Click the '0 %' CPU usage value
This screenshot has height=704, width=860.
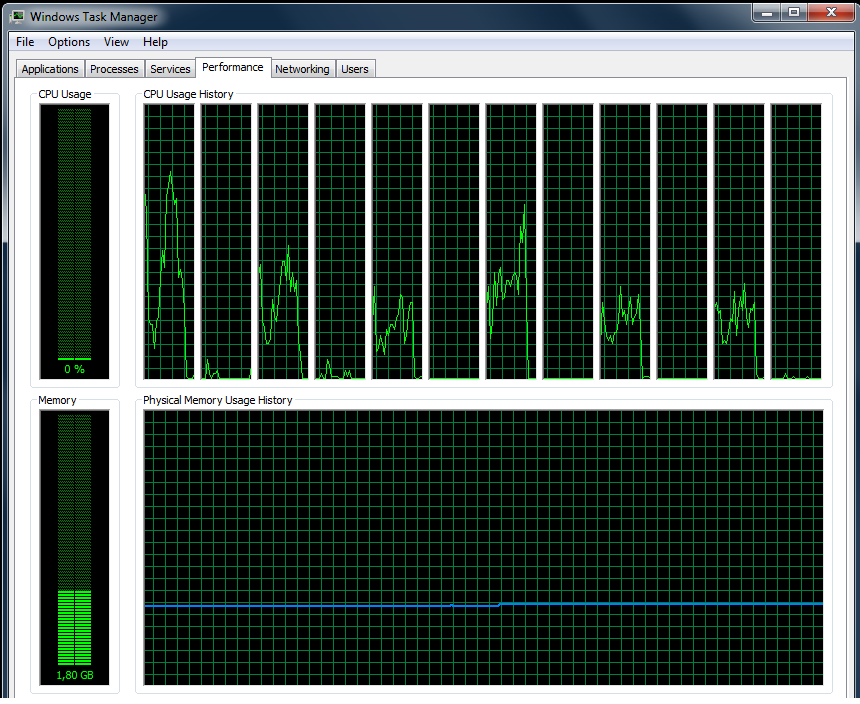pos(75,370)
